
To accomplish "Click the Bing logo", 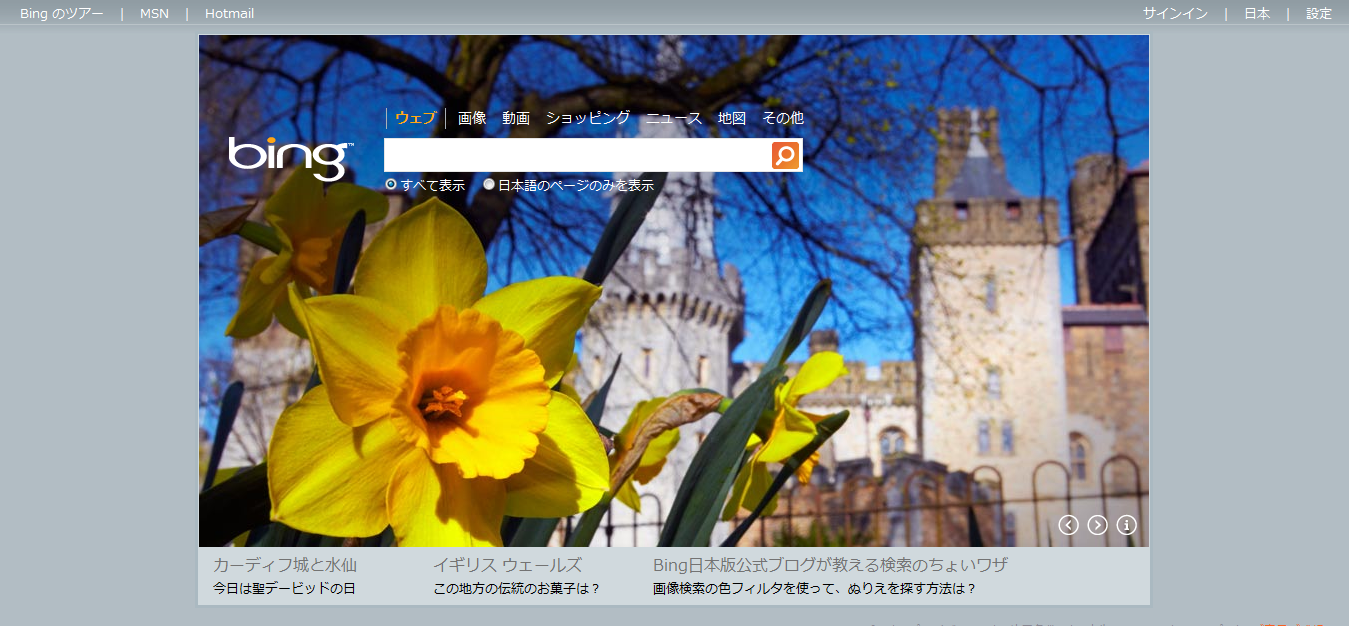I will (x=290, y=158).
